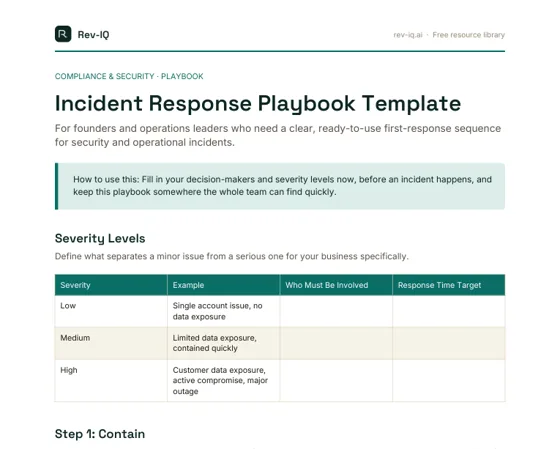Click 'Limited data exposure, contained quickly' cell
The width and height of the screenshot is (560, 449).
(224, 343)
